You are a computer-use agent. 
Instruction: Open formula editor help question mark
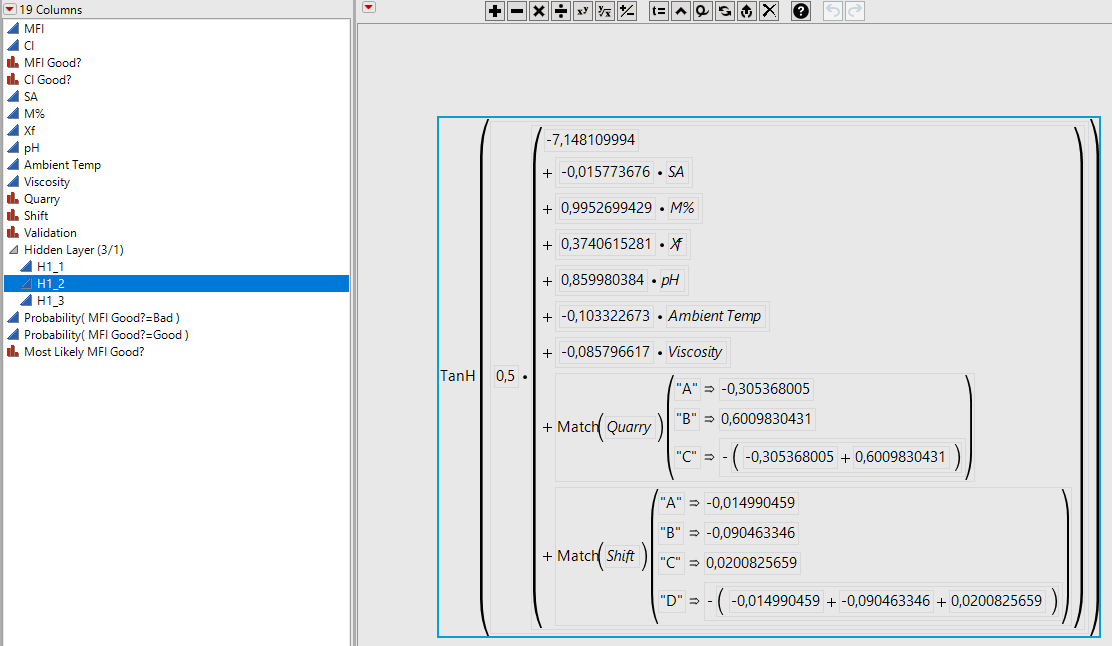click(x=800, y=11)
